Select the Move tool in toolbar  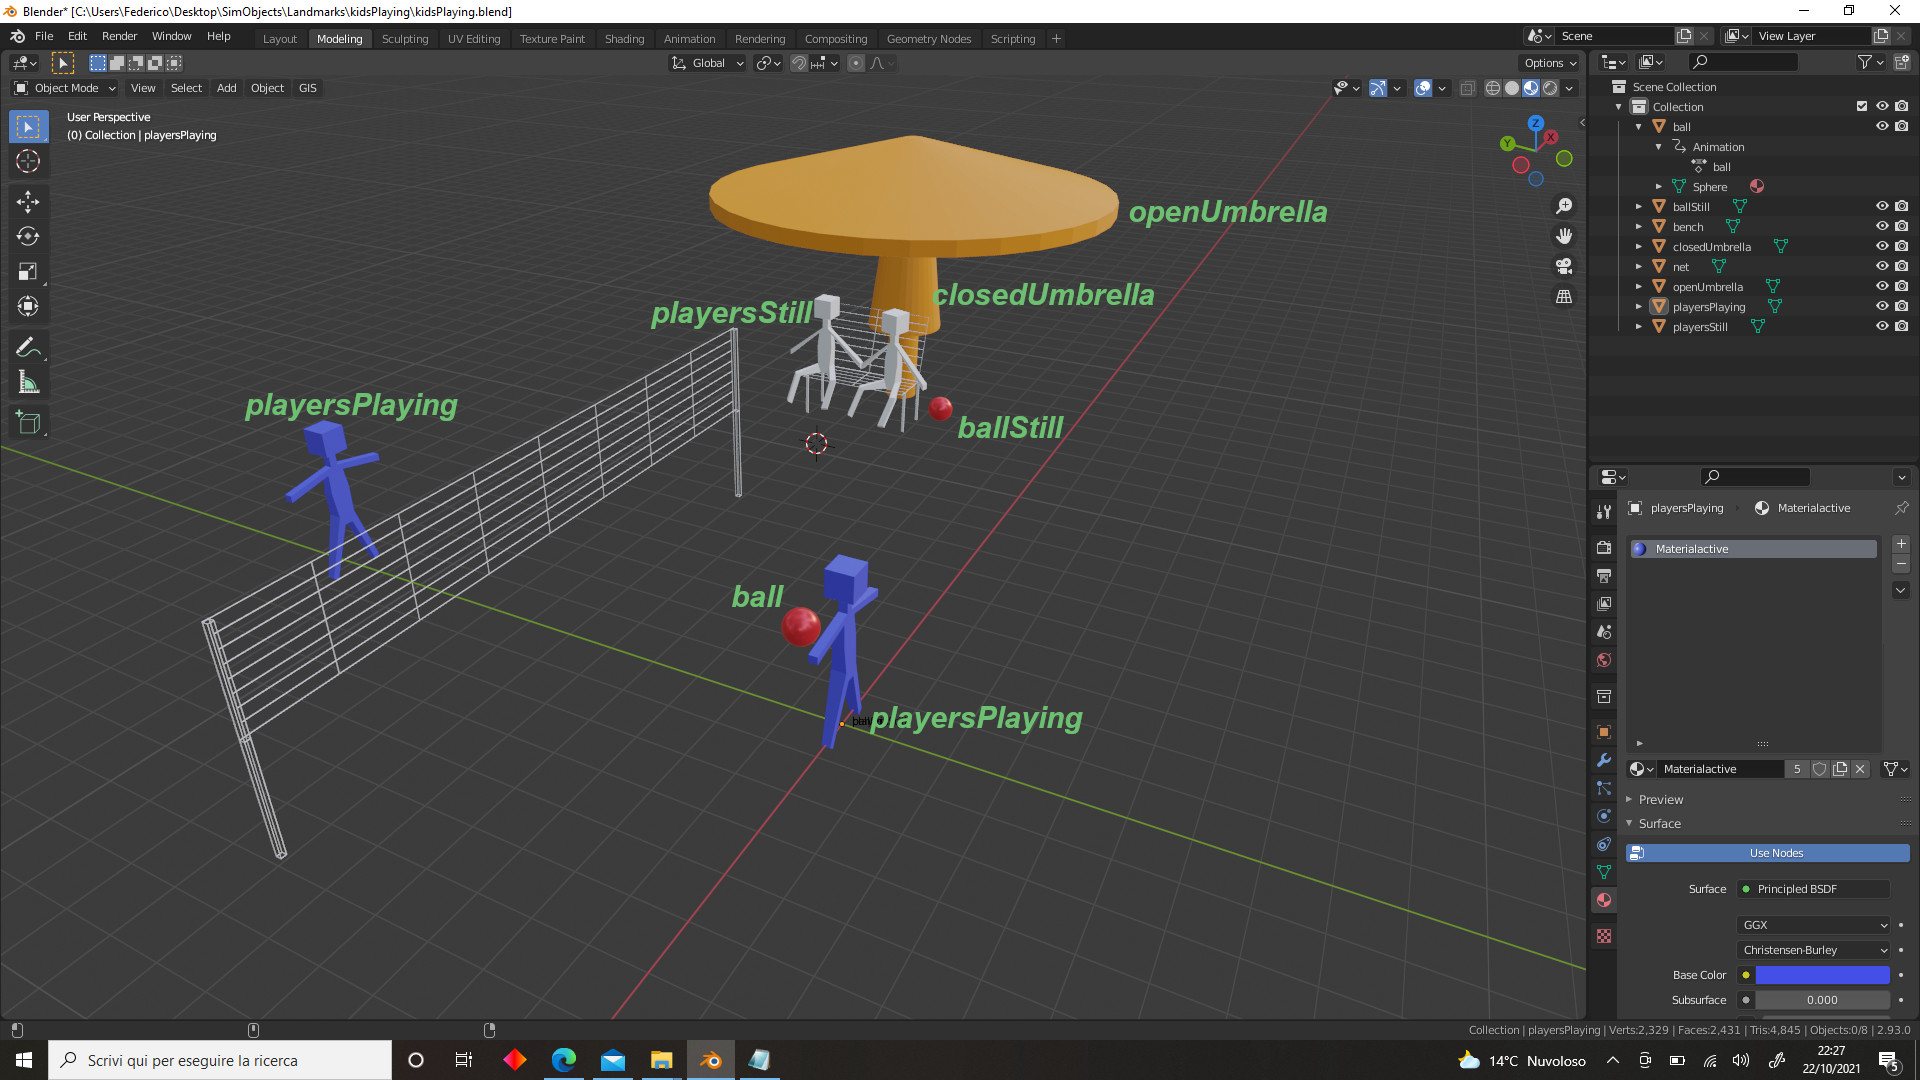[x=28, y=202]
